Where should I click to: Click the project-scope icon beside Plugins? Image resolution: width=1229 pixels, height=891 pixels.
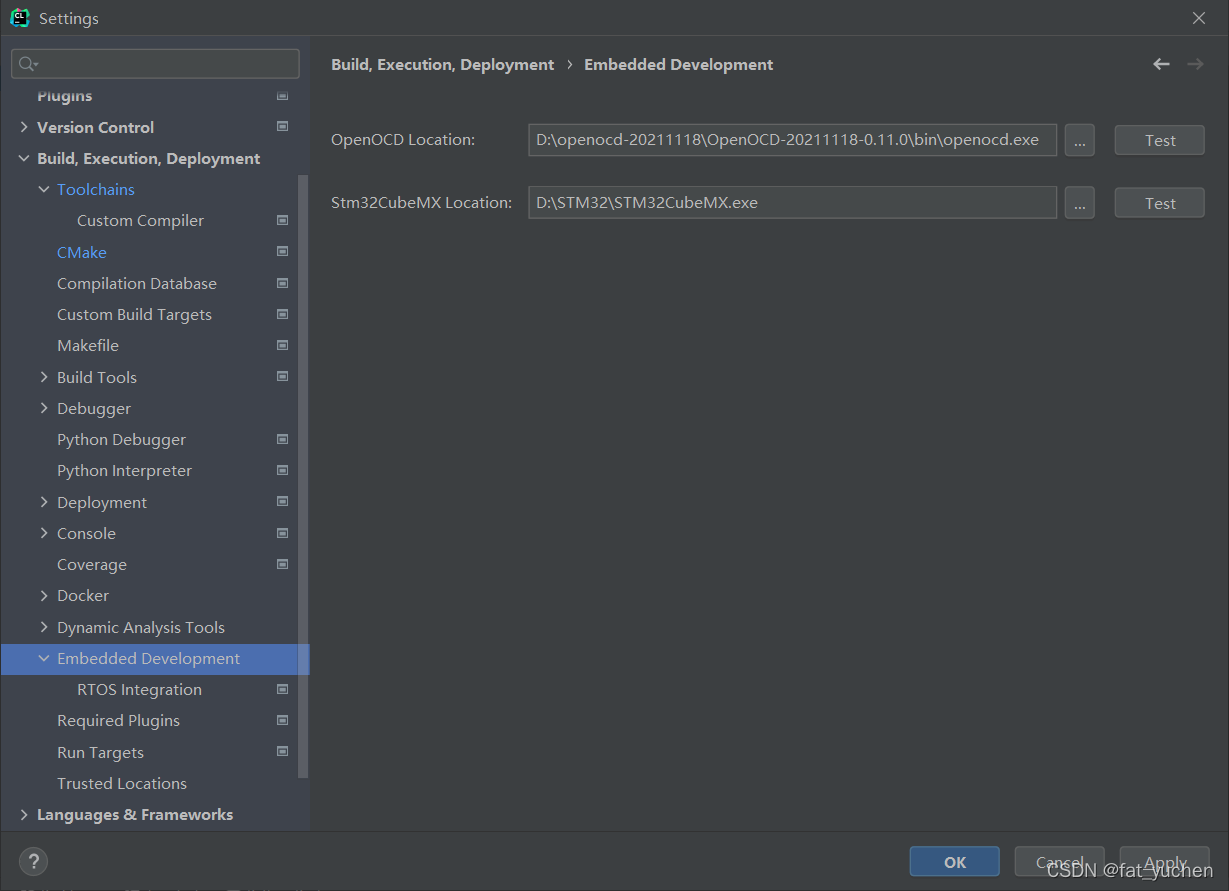[282, 96]
